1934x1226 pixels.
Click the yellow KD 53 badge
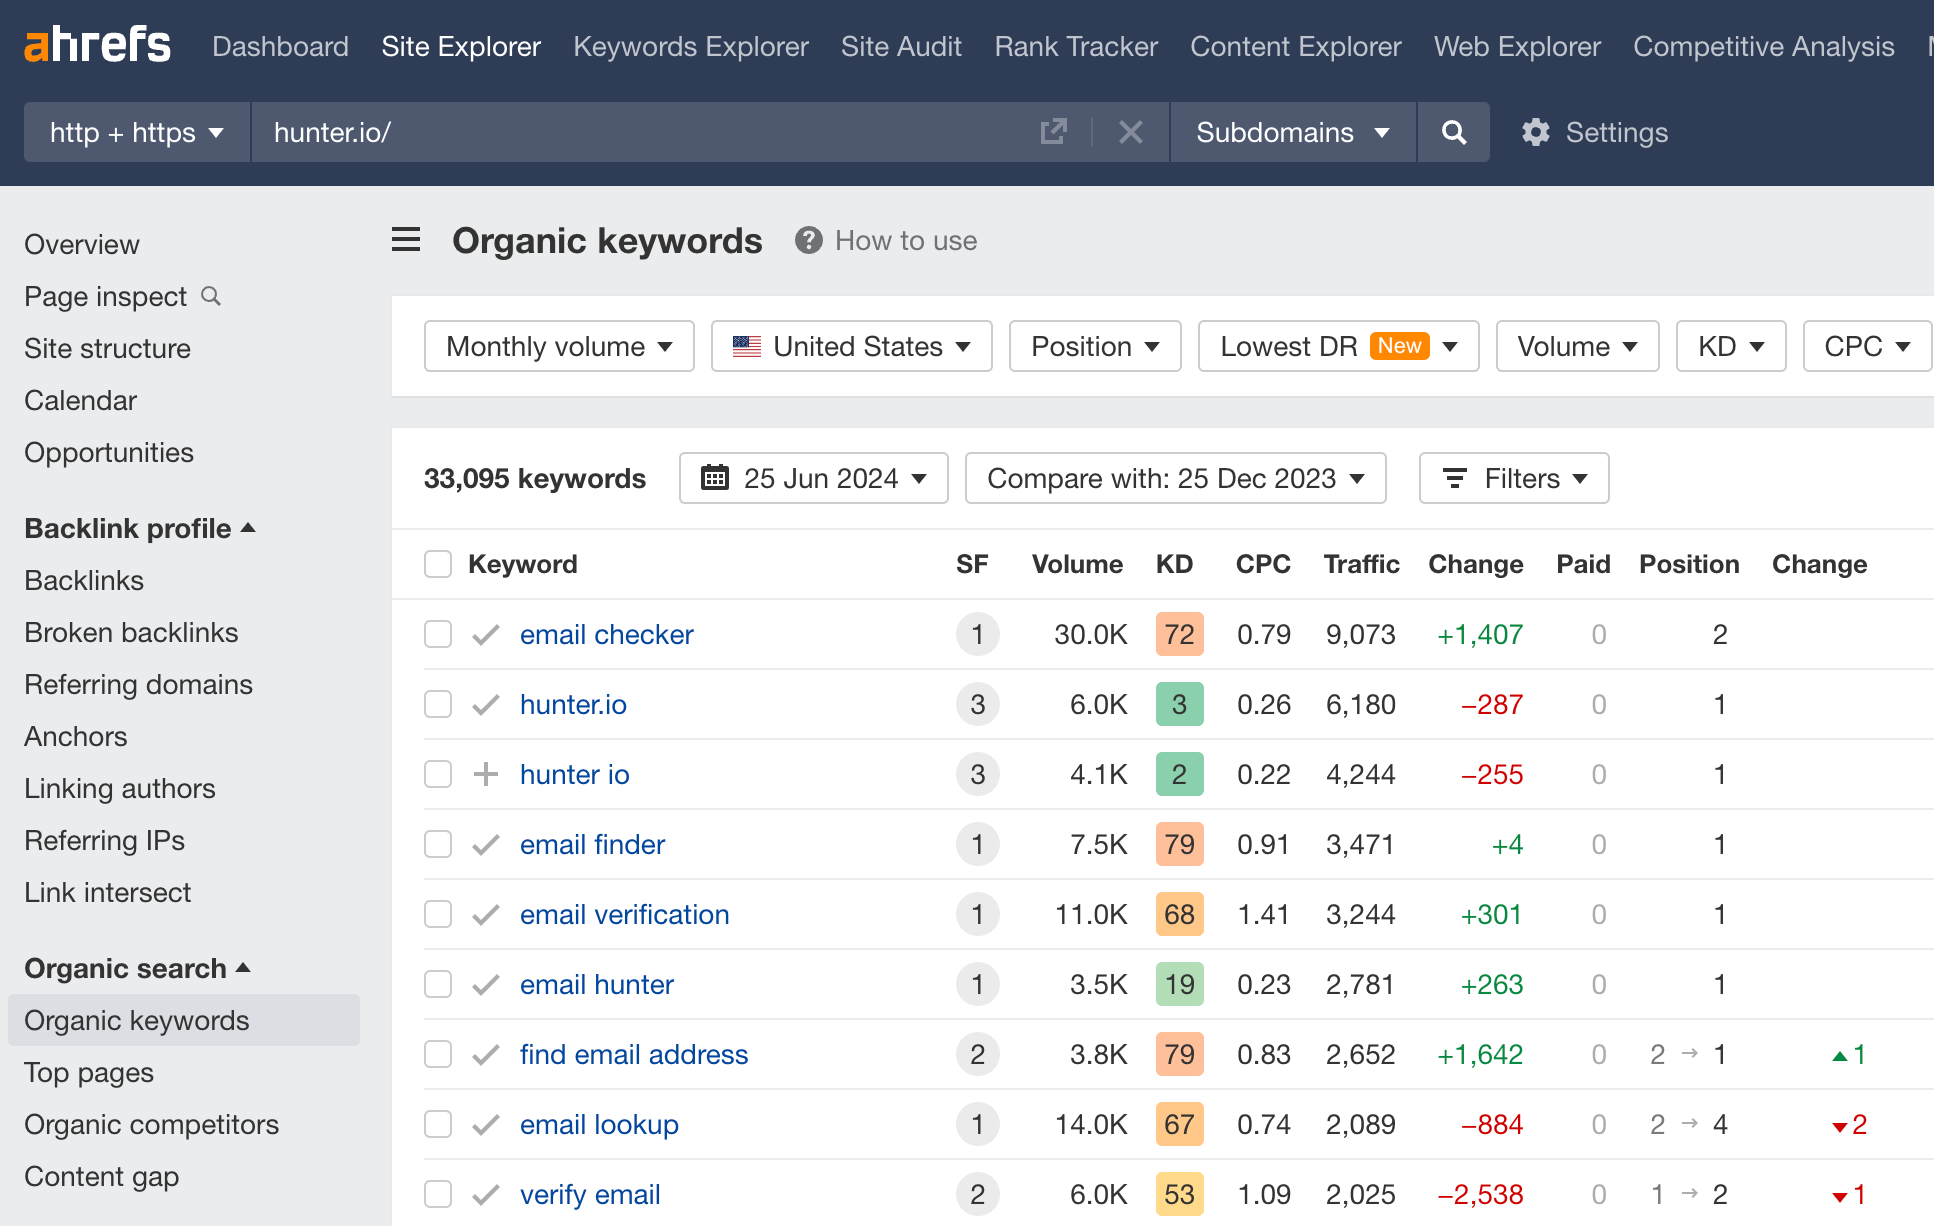pyautogui.click(x=1179, y=1194)
